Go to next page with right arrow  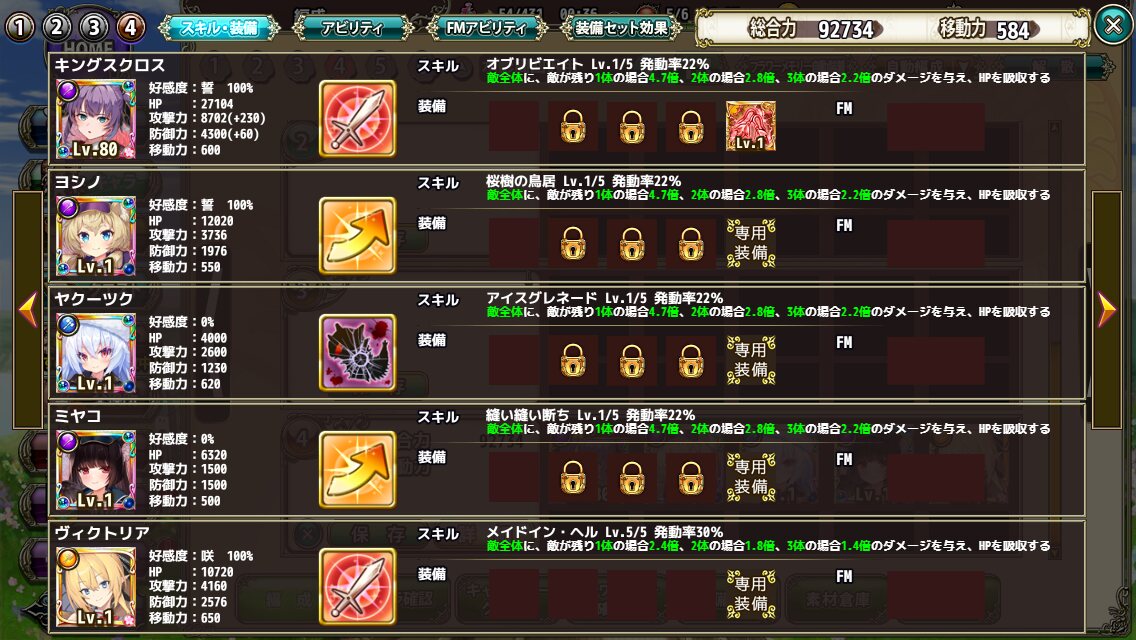coord(1106,310)
